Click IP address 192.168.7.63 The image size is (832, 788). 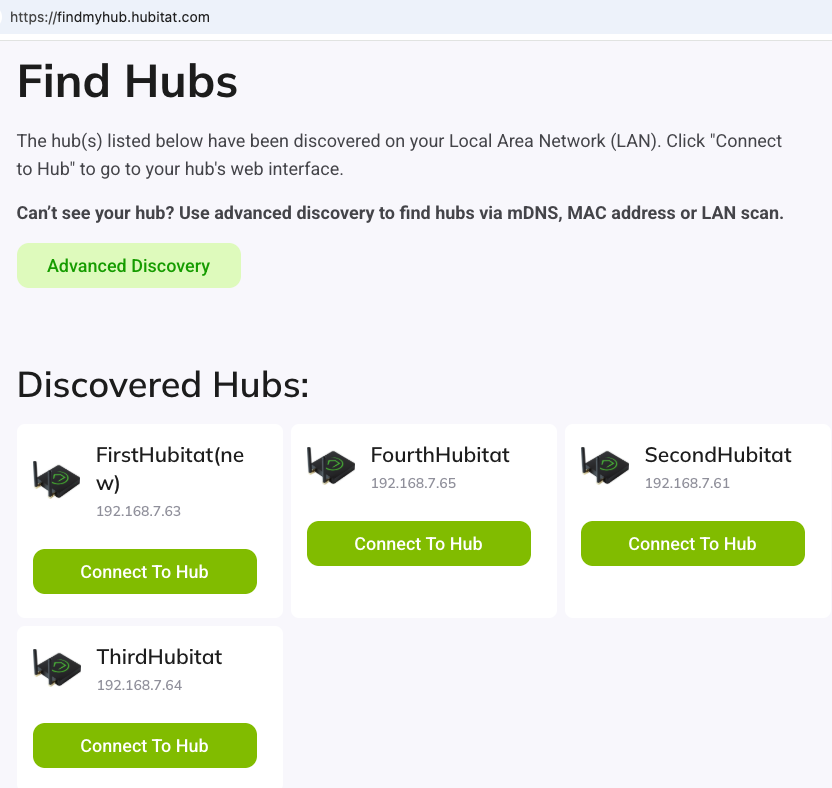click(x=138, y=511)
